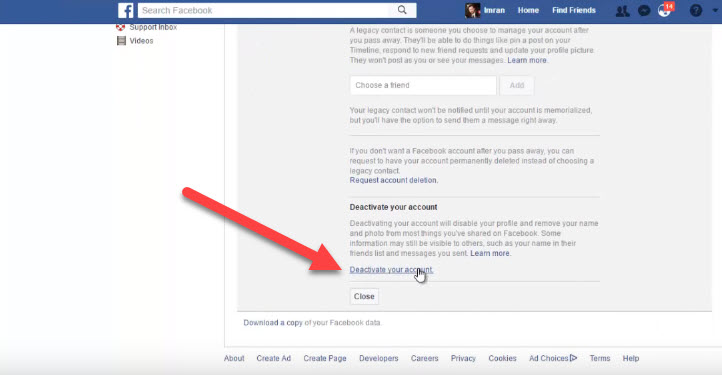The width and height of the screenshot is (722, 375).
Task: Focus the Search Facebook field
Action: [277, 10]
